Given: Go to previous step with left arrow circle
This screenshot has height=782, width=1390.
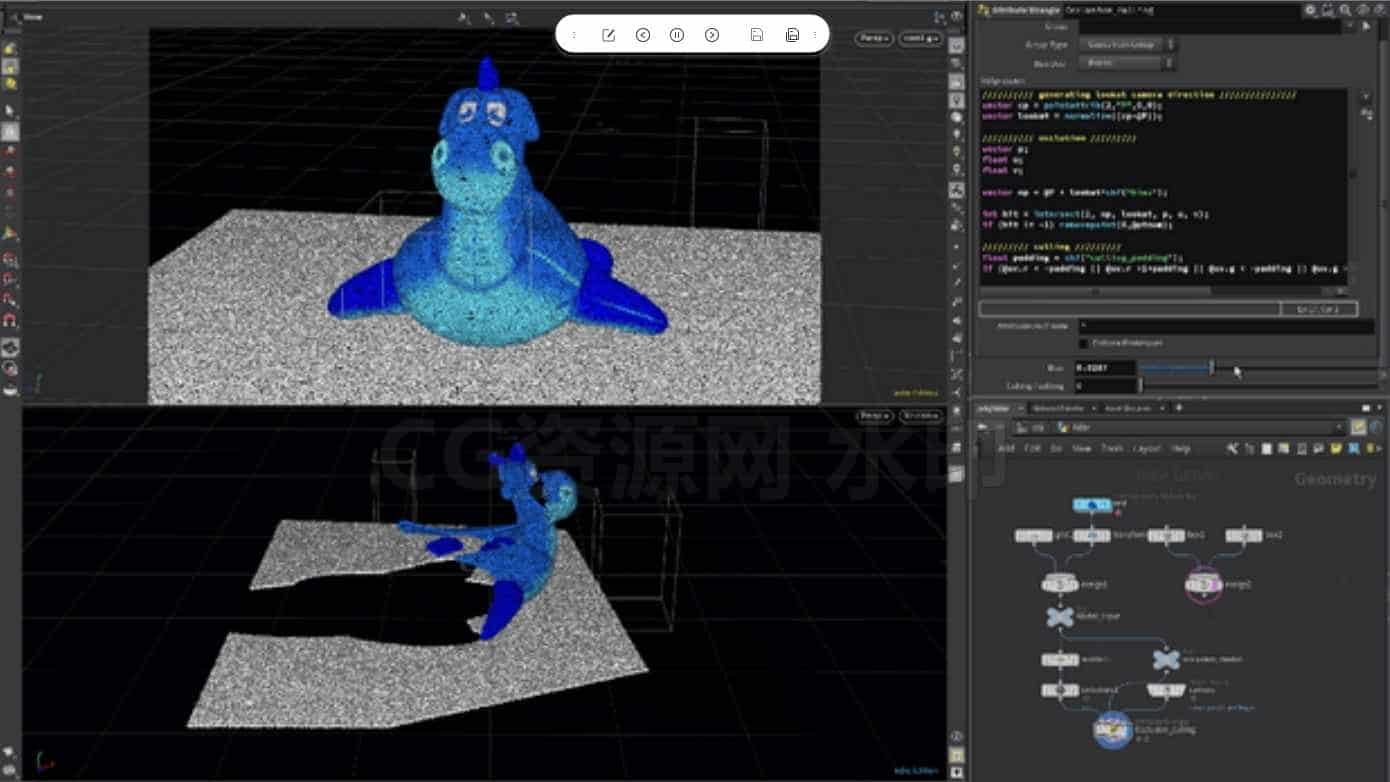Looking at the screenshot, I should coord(643,35).
